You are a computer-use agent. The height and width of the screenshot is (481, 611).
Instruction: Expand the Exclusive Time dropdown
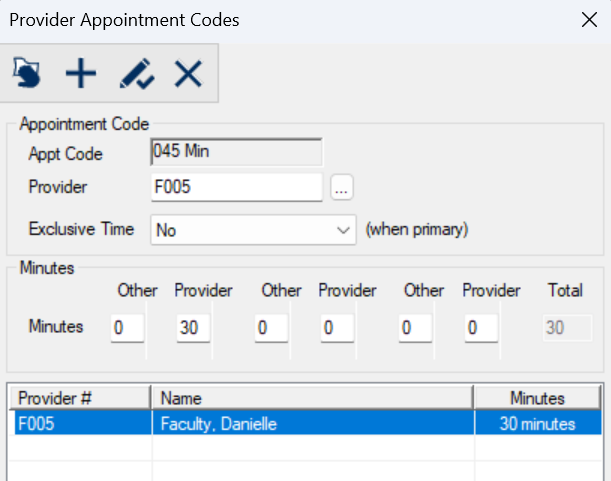pyautogui.click(x=342, y=230)
